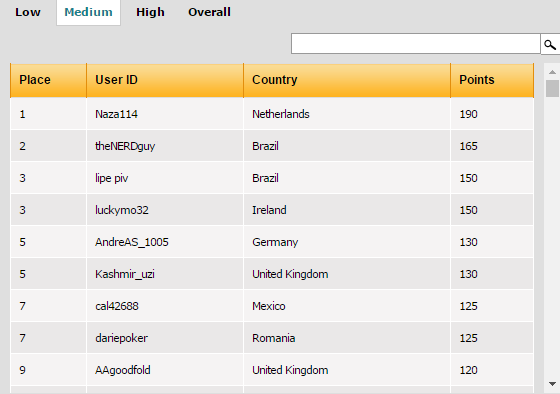The image size is (560, 394).
Task: Select the Medium tab
Action: tap(88, 12)
